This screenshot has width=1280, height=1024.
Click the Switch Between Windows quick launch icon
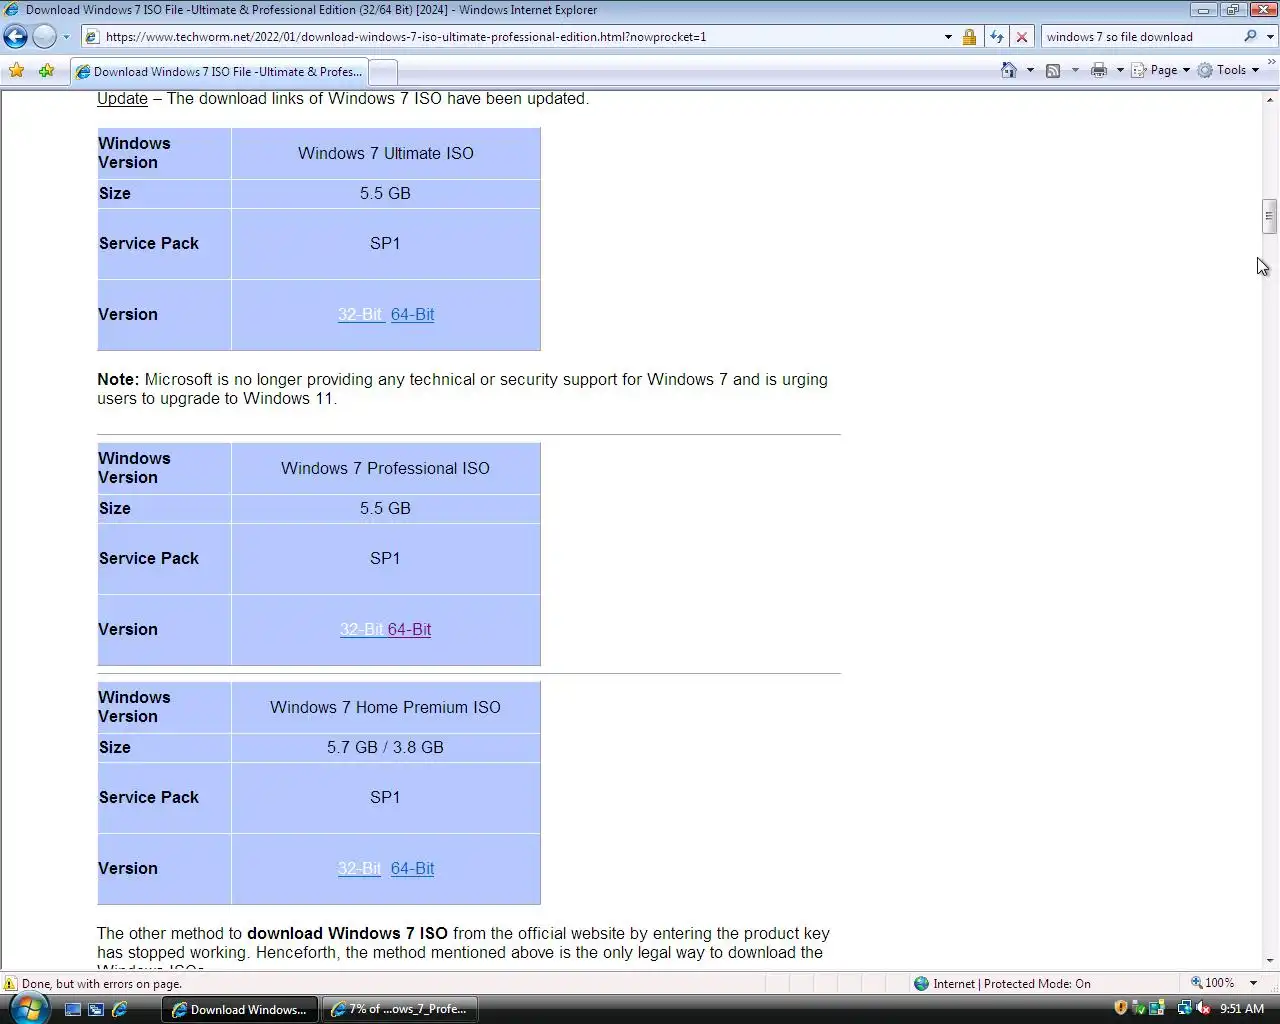point(96,1009)
